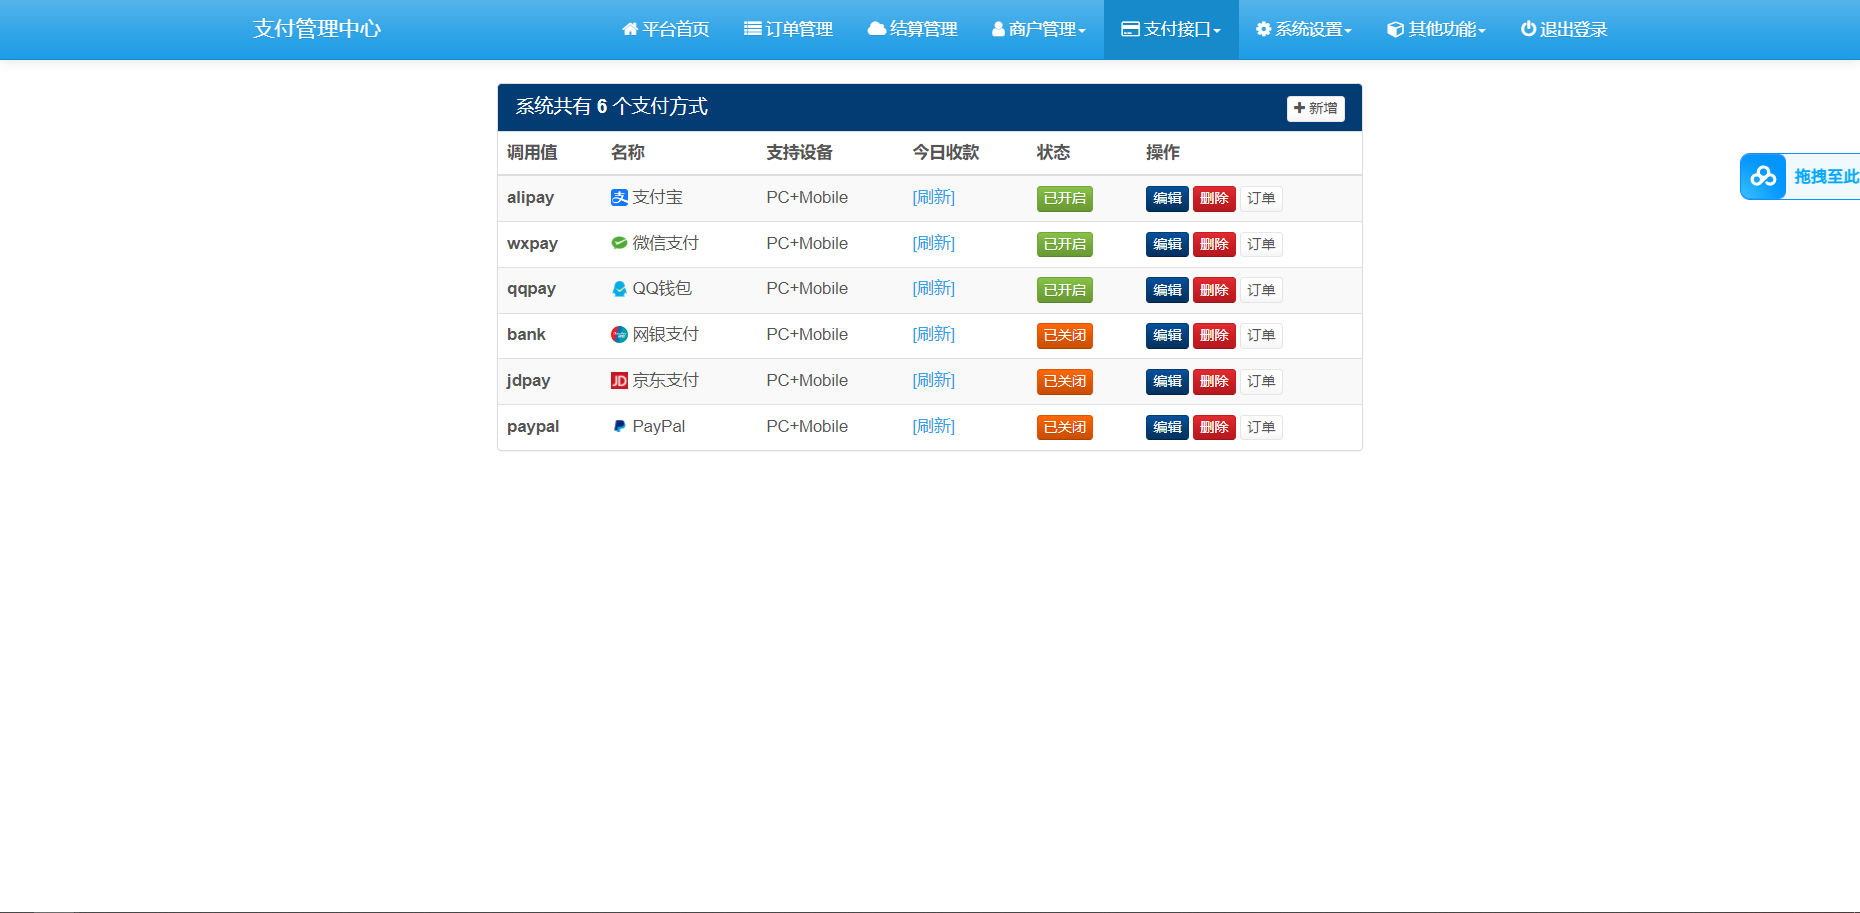
Task: Click the Alipay logo icon
Action: tap(619, 198)
